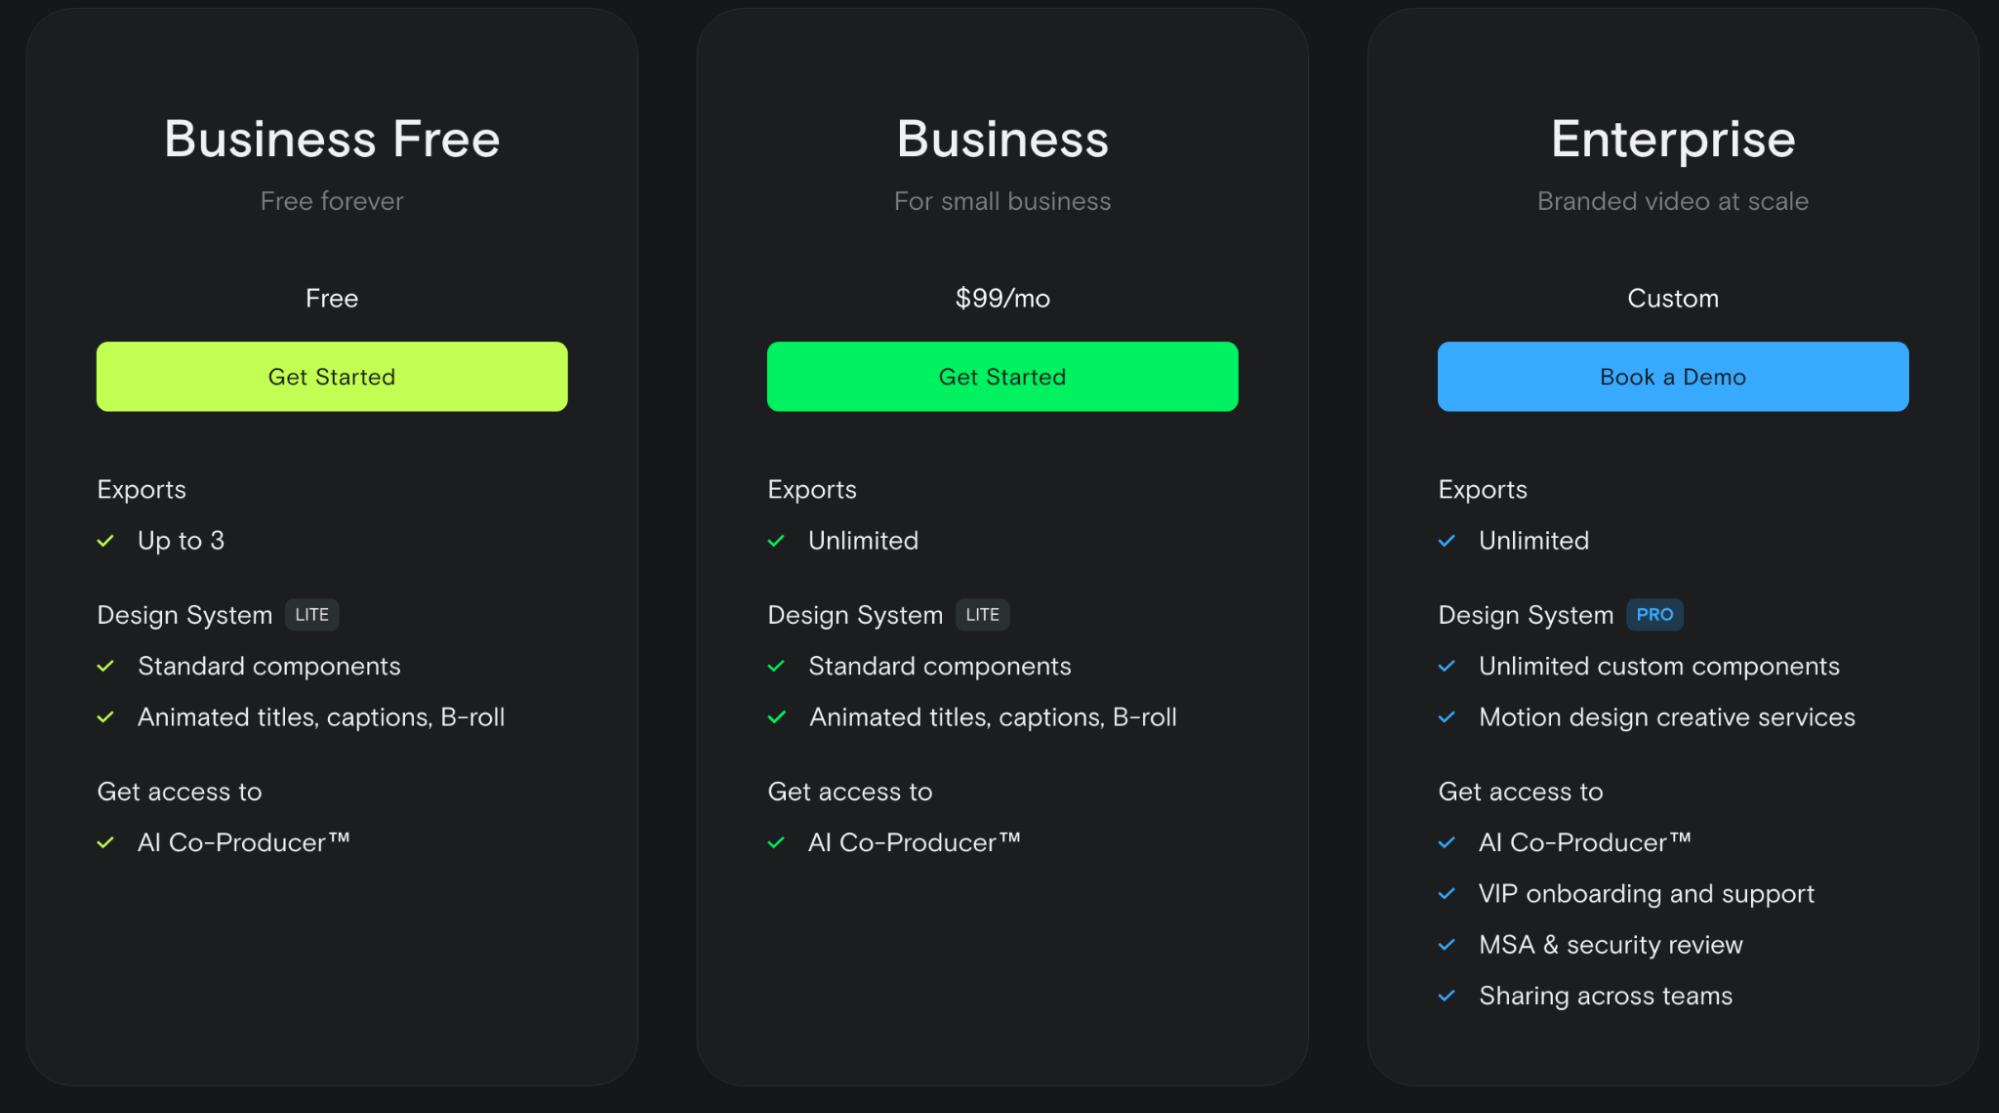1999x1113 pixels.
Task: Click checkmark by Business Free Standard components
Action: coord(106,666)
